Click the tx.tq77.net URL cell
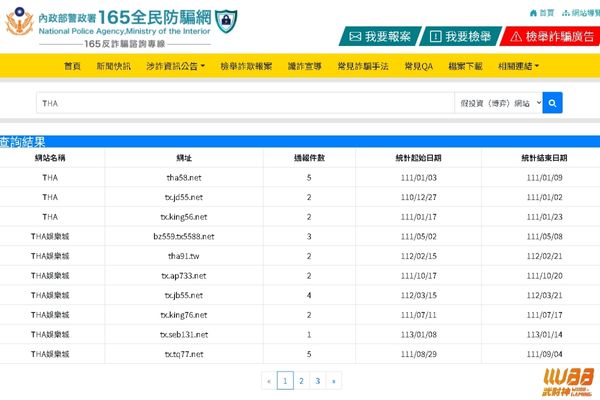 point(184,354)
